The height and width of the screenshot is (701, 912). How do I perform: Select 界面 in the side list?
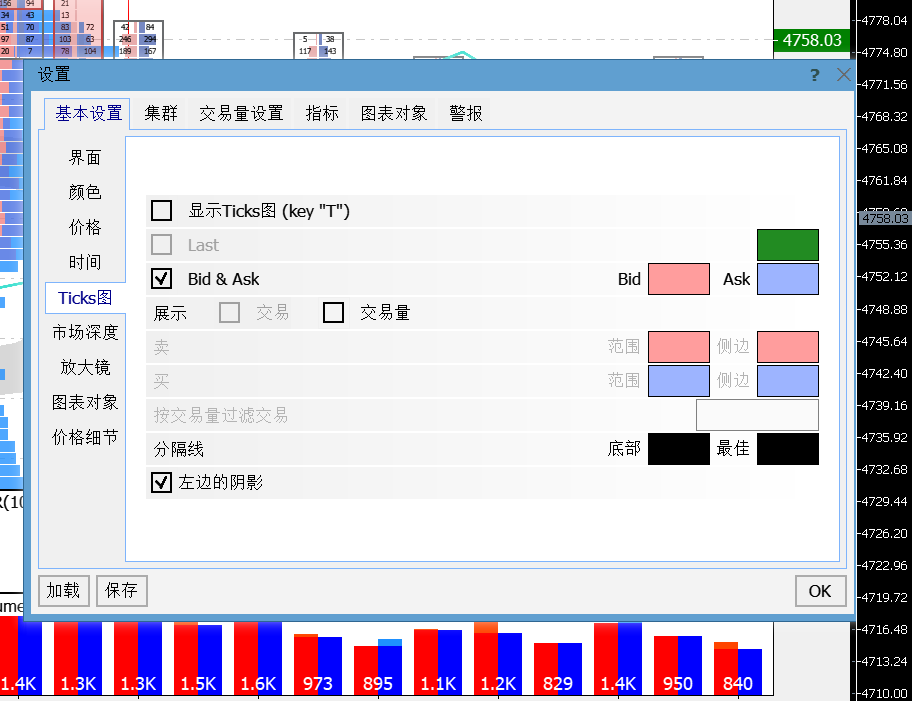[x=85, y=158]
